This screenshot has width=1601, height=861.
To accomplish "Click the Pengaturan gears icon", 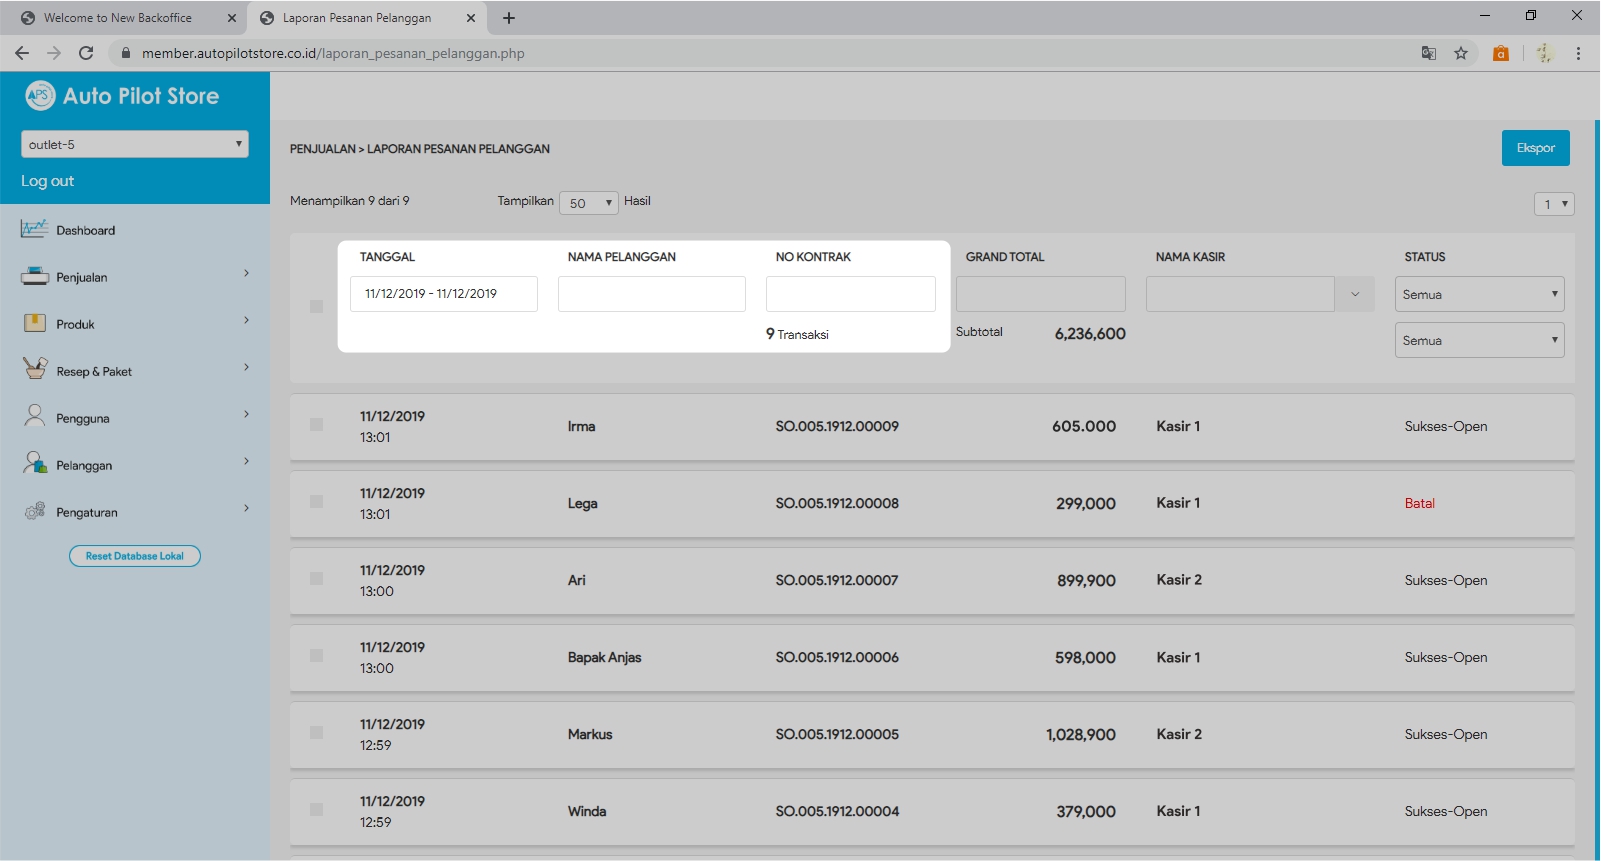I will pos(34,511).
